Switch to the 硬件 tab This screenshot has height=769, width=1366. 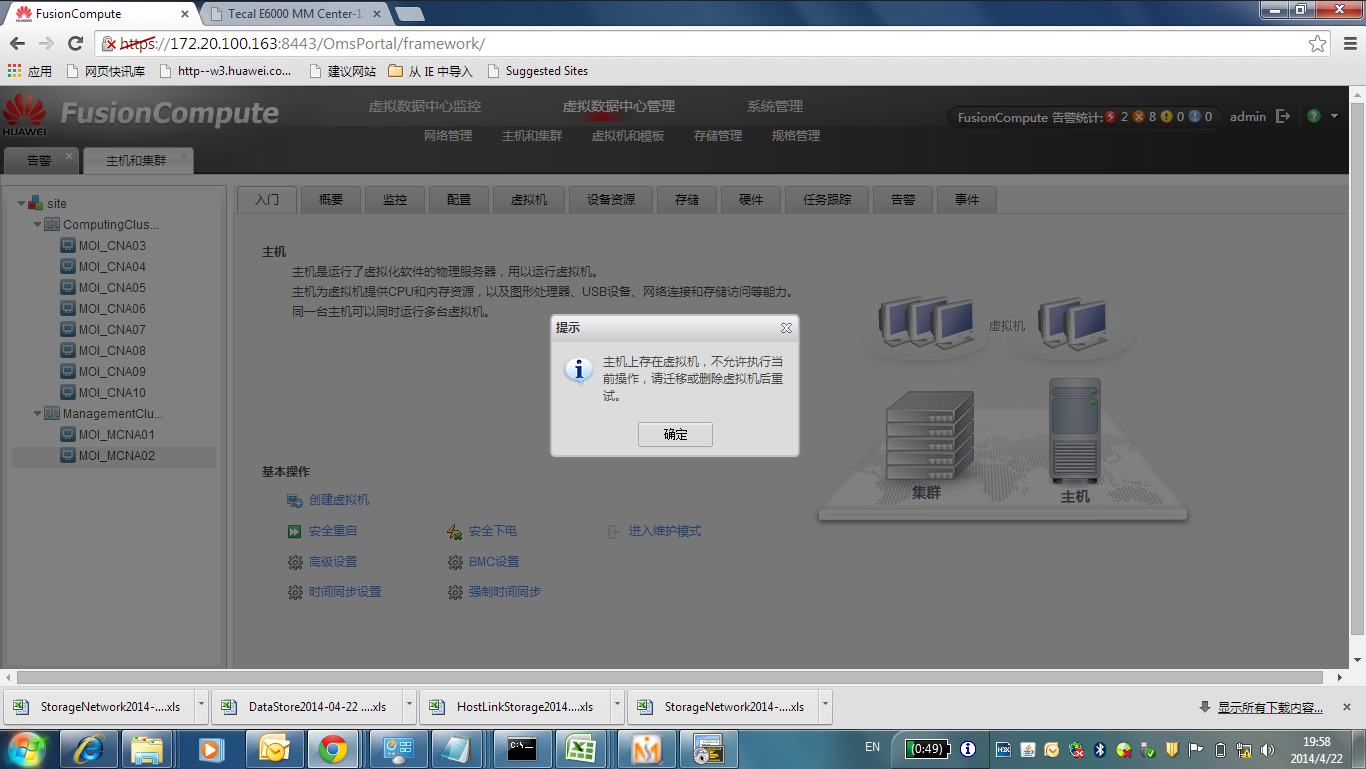point(751,200)
